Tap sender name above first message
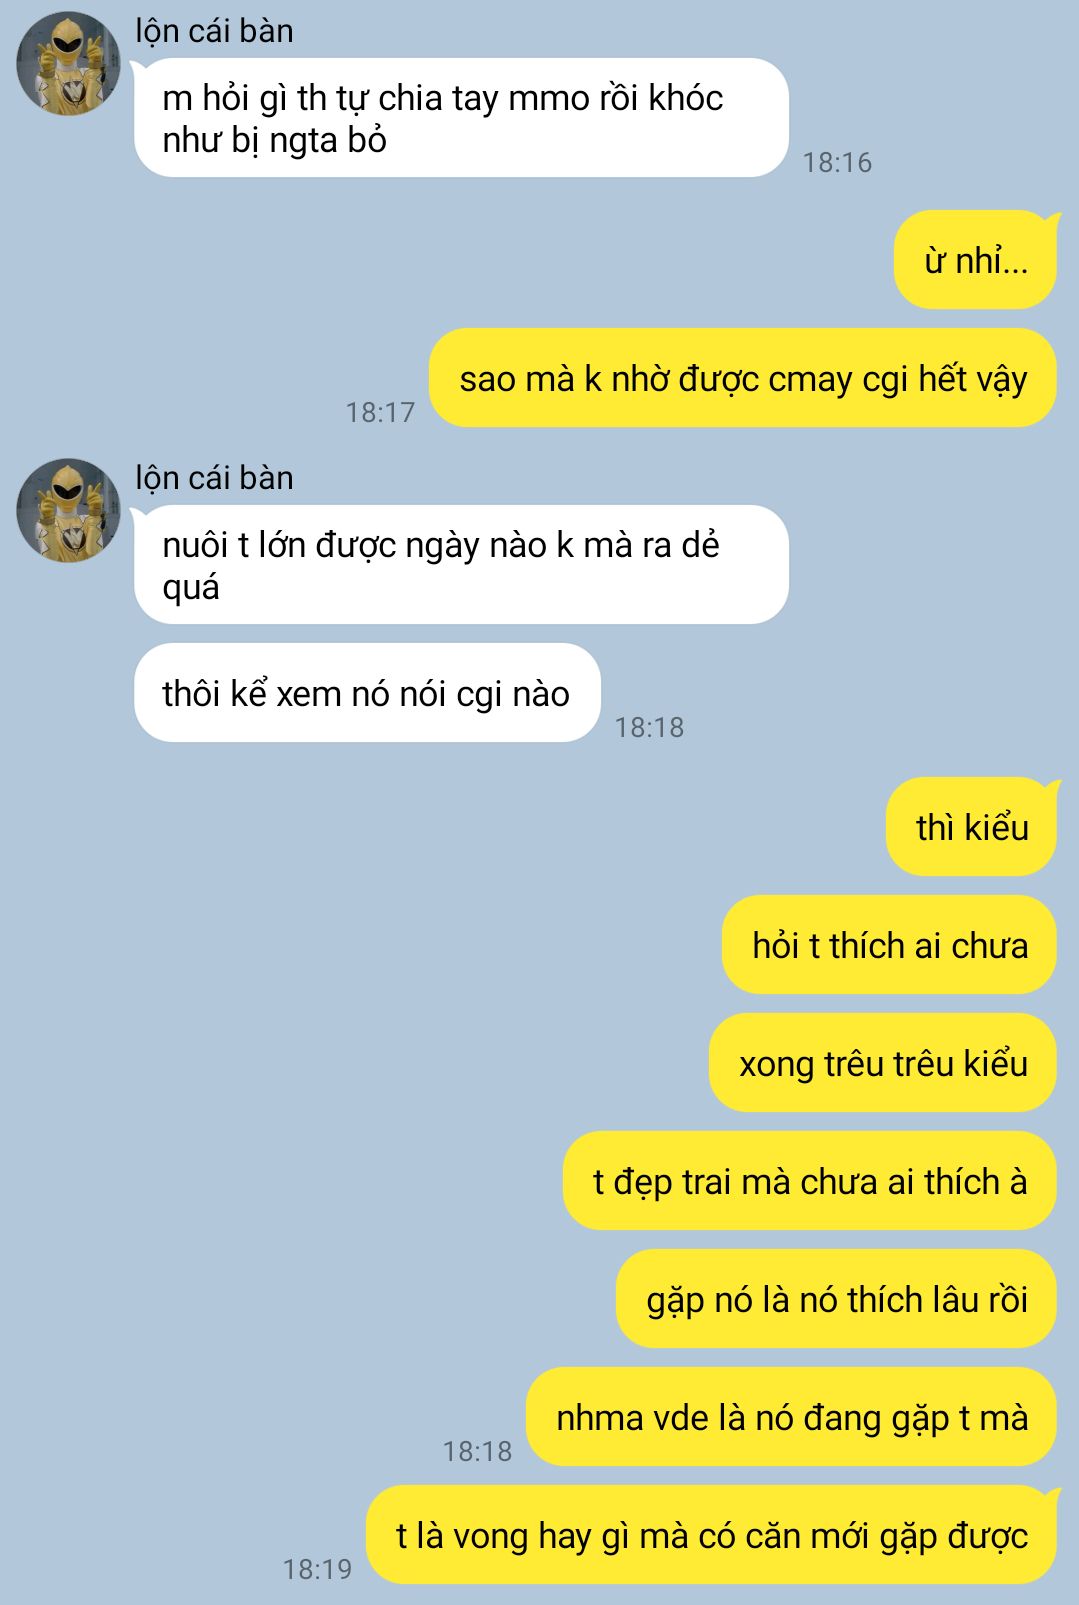1079x1605 pixels. click(214, 31)
